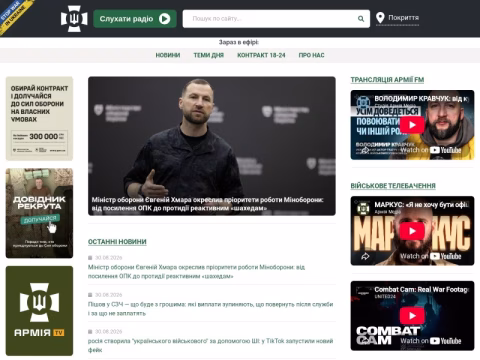The height and width of the screenshot is (360, 480).
Task: Open the featured headline about Міноборони priorities
Action: click(207, 204)
